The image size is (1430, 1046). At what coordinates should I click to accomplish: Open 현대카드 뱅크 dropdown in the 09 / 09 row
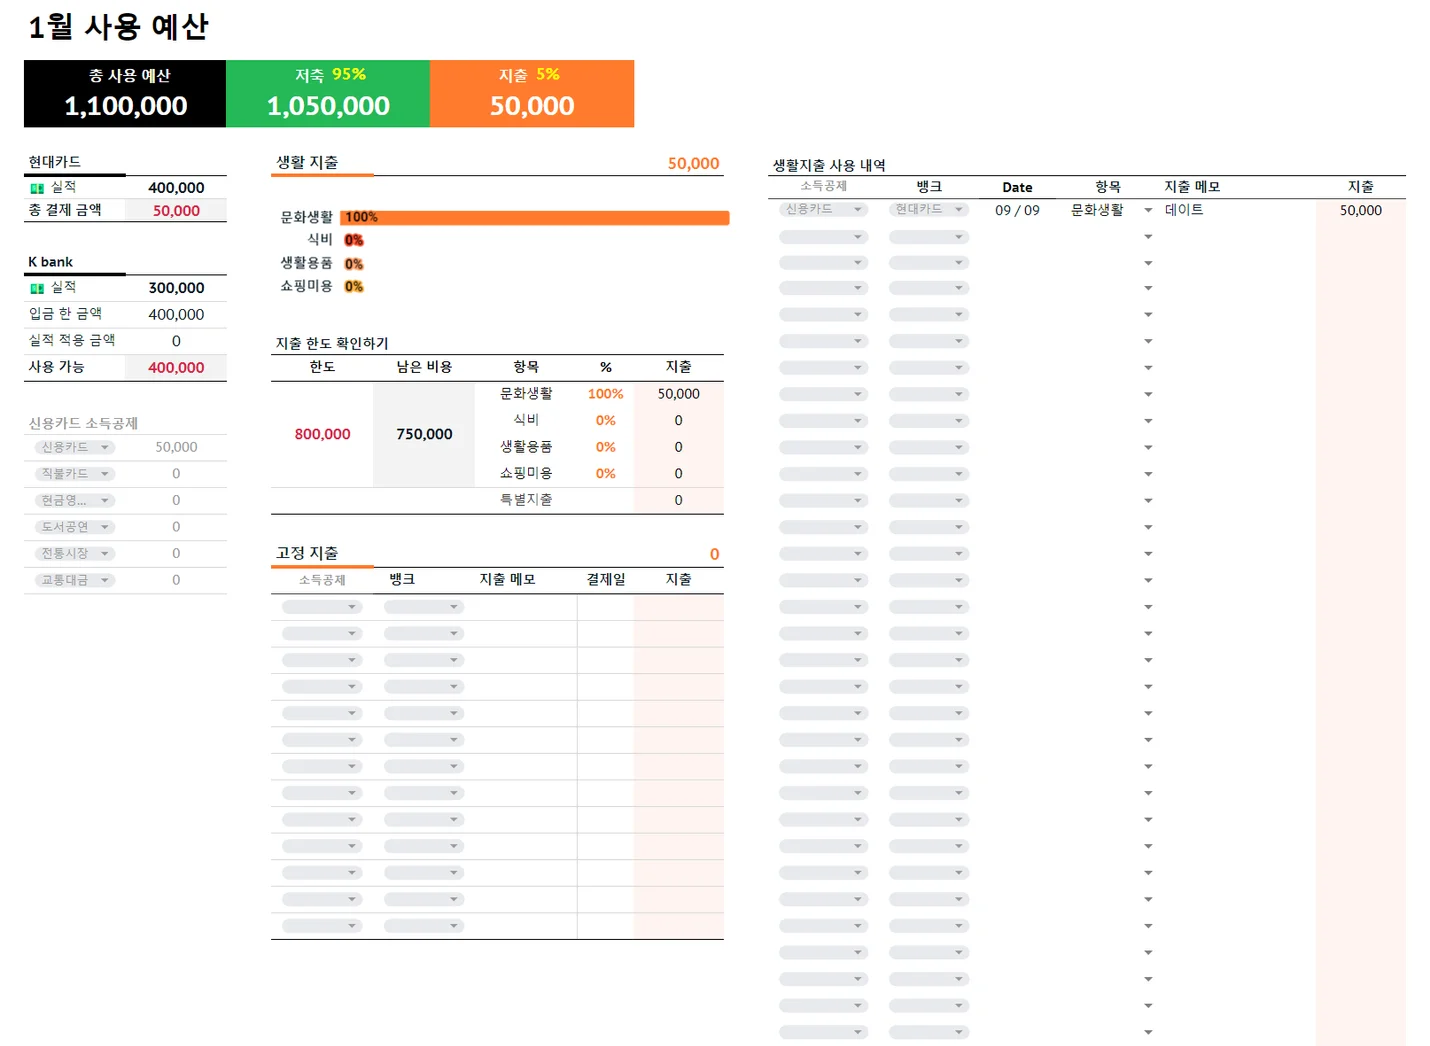point(929,209)
